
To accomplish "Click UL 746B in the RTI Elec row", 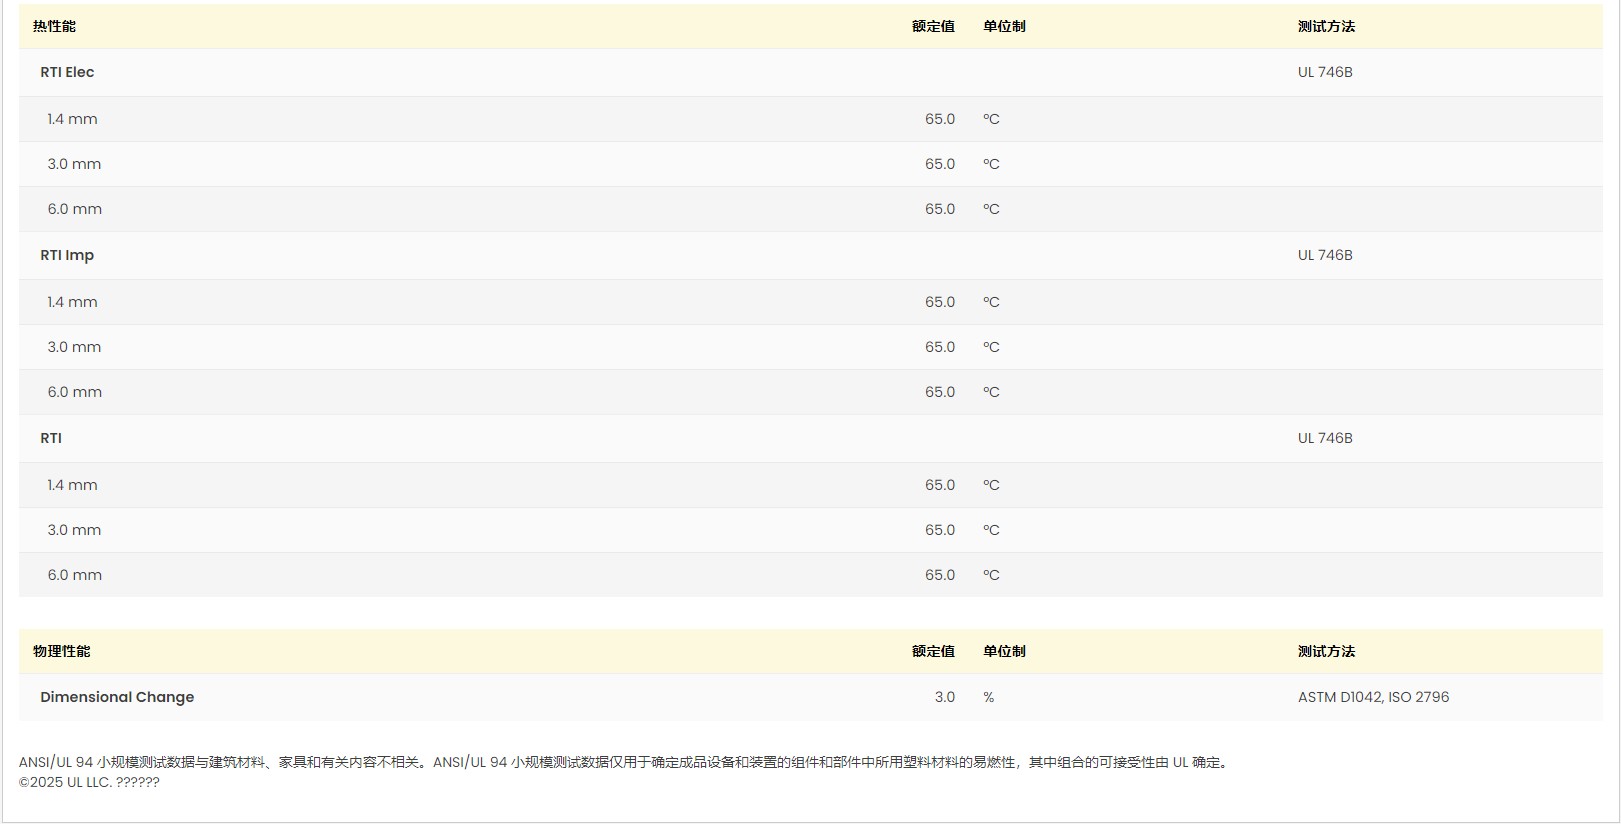I will pyautogui.click(x=1325, y=72).
